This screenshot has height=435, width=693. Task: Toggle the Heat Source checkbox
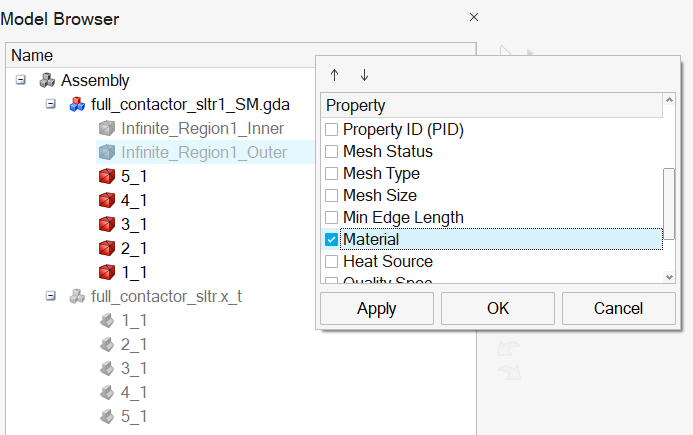pos(332,262)
